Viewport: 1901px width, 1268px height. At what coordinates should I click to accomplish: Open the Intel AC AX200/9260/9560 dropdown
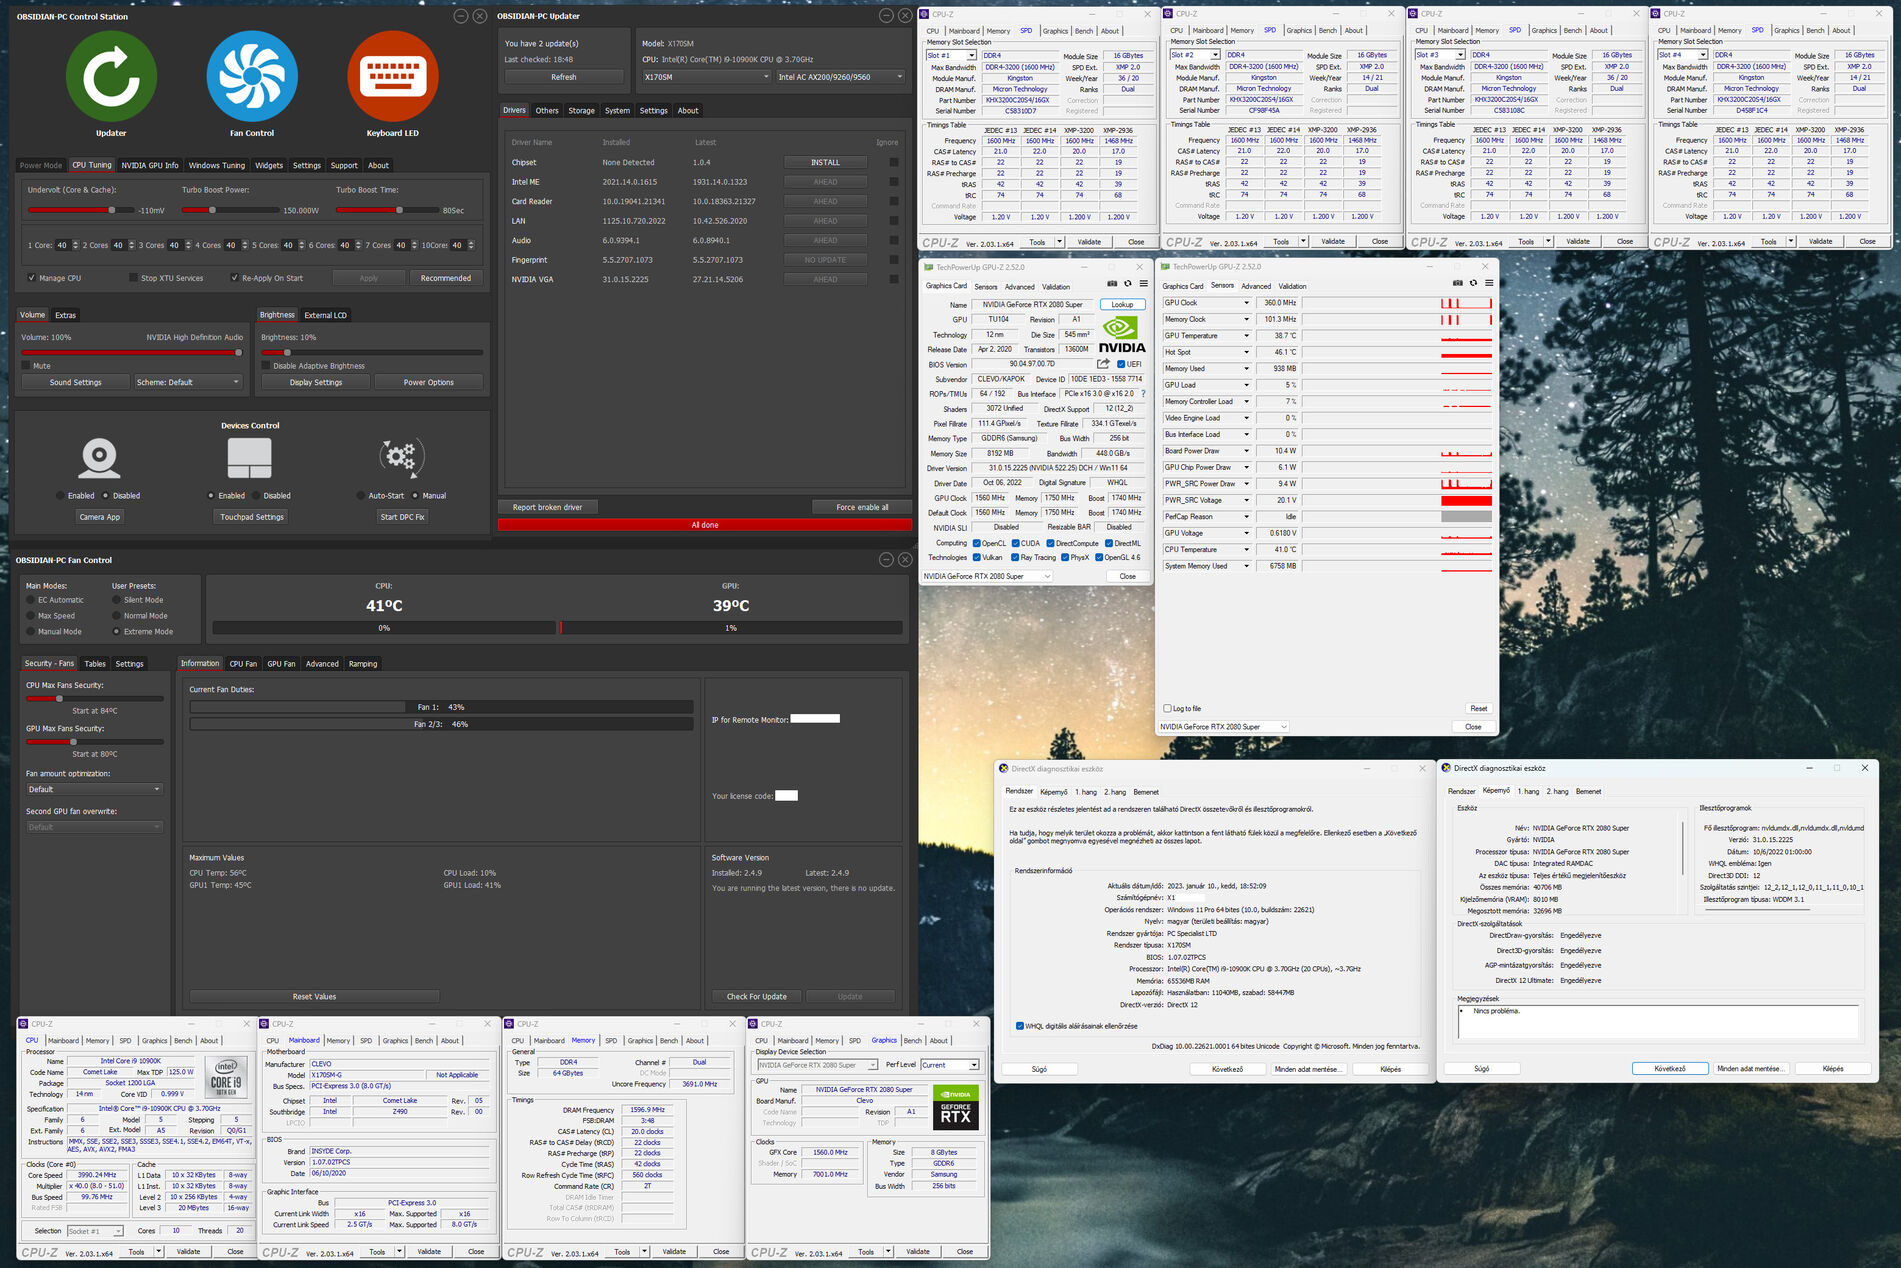point(840,77)
